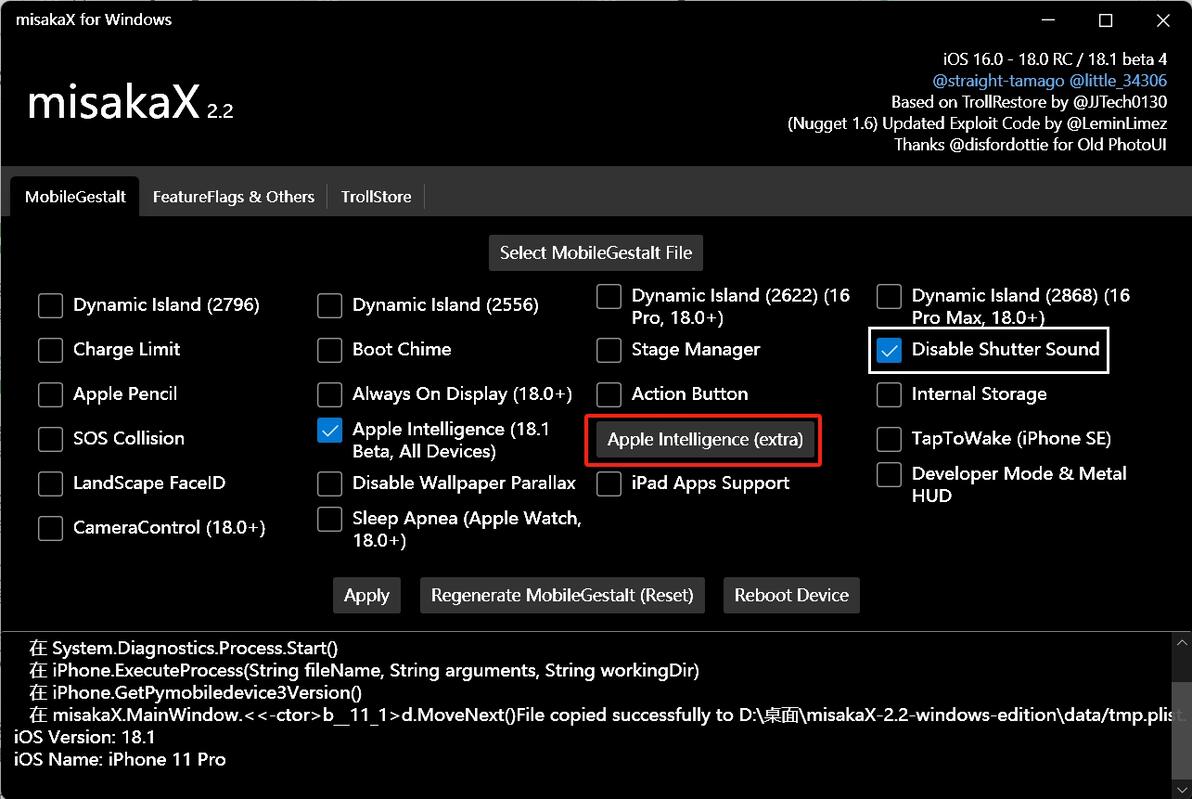Check the Always On Display (18.0+) box
The height and width of the screenshot is (799, 1192).
(x=330, y=394)
